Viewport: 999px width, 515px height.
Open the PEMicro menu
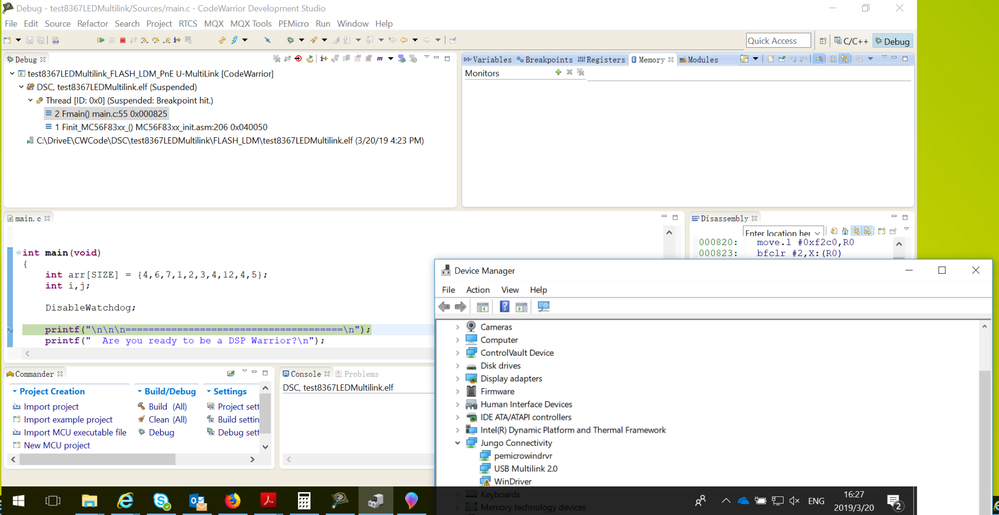coord(293,24)
